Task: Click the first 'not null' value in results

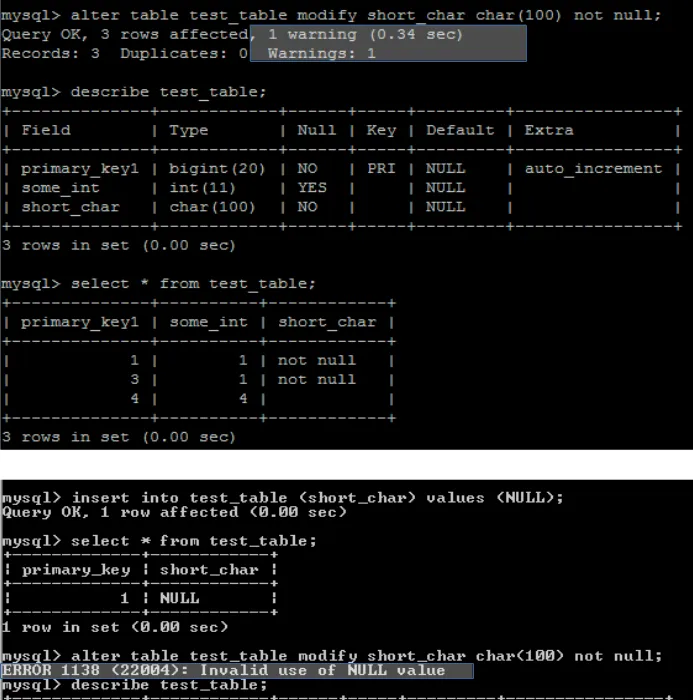Action: (x=317, y=360)
